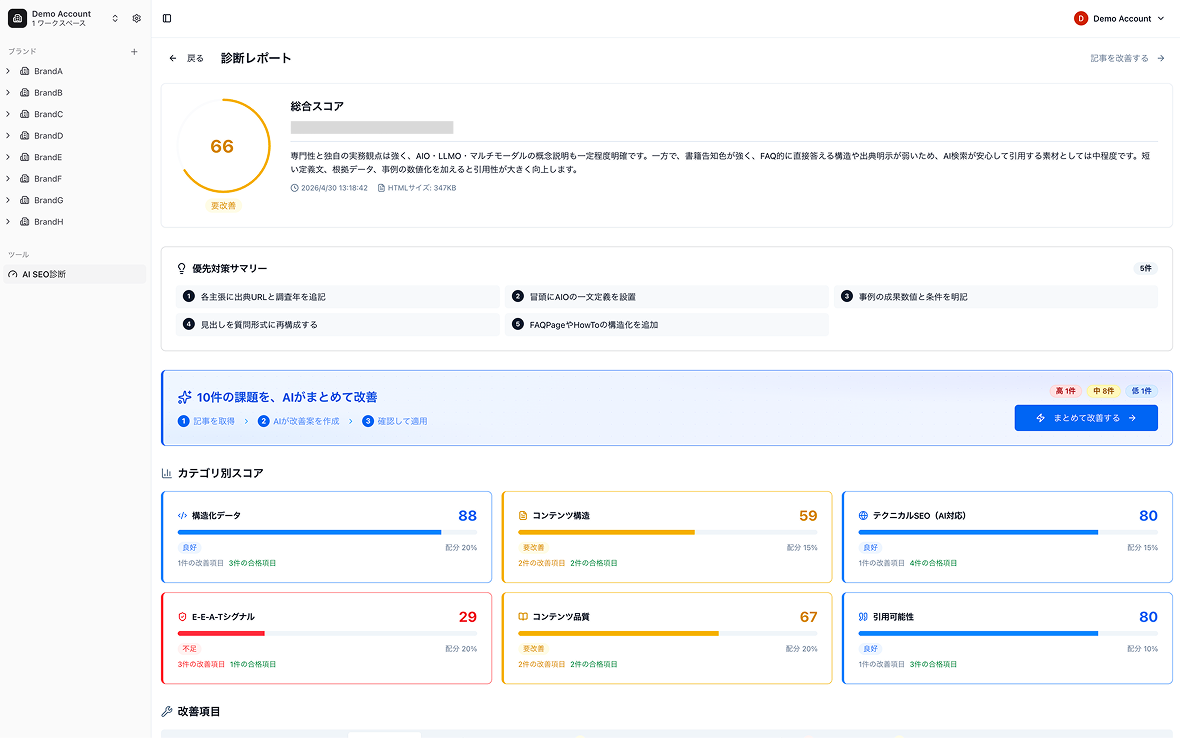This screenshot has width=1180, height=738.
Task: Click the Demo Account logo icon in sidebar
Action: (x=17, y=18)
